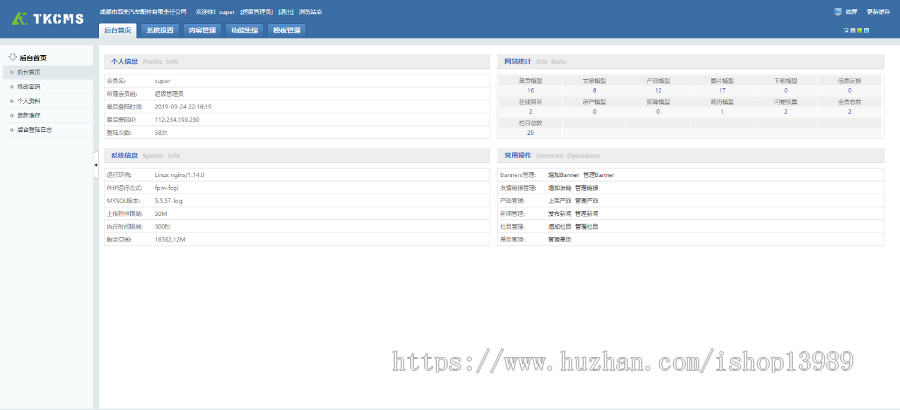The image size is (900, 410).
Task: Click the [超级管理员] link in header
Action: (x=258, y=11)
